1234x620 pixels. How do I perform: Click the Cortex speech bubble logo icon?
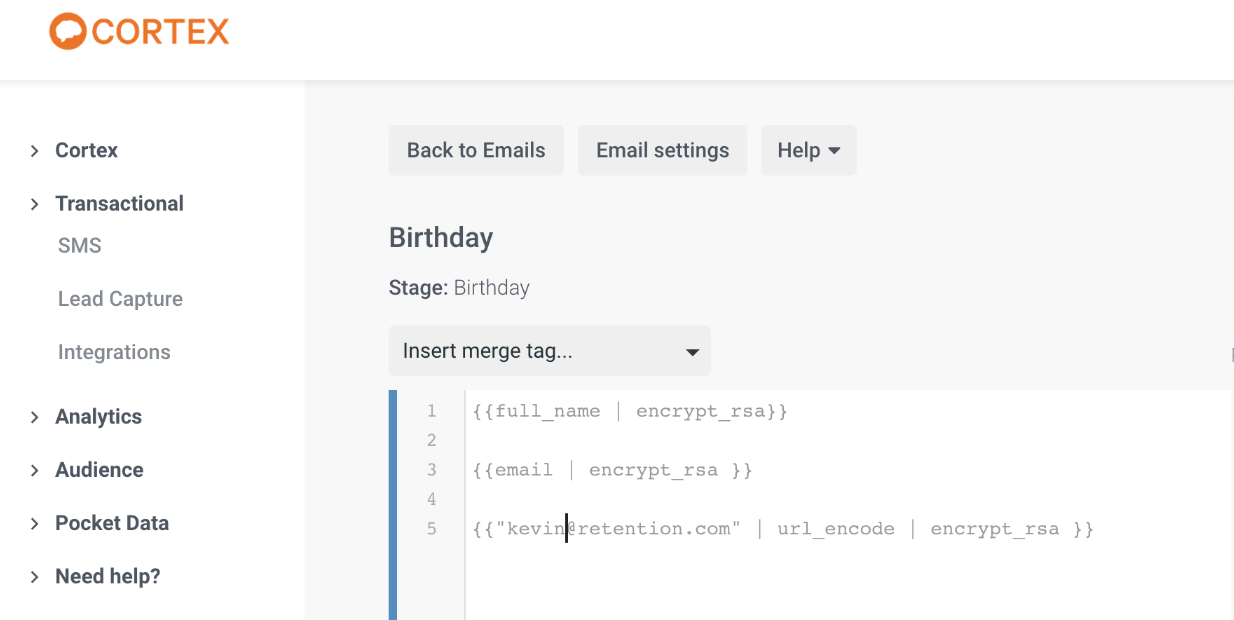(x=68, y=31)
